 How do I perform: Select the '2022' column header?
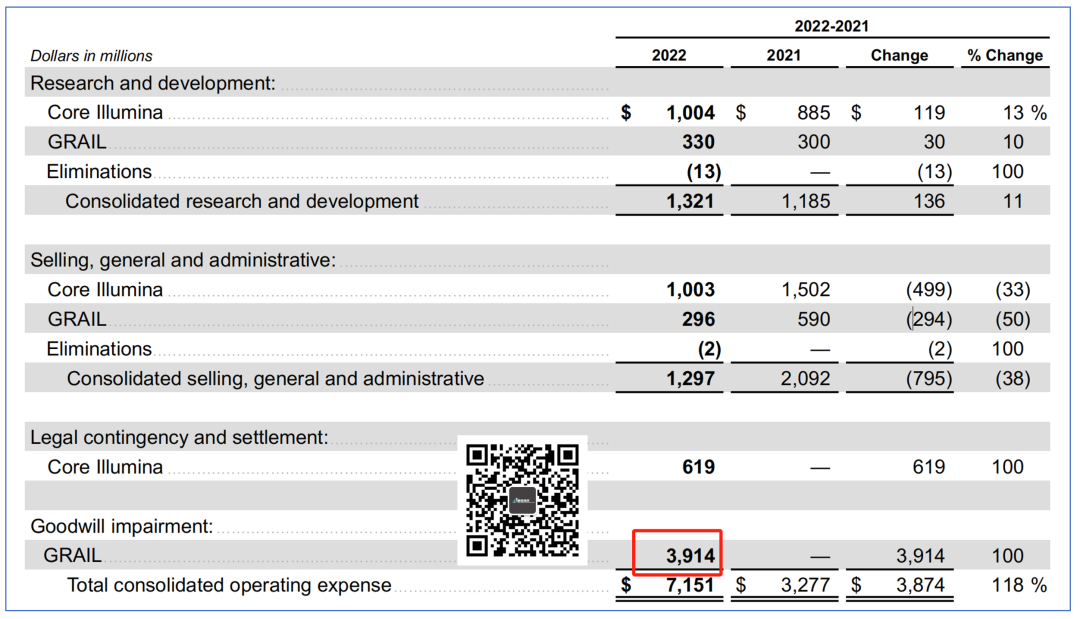click(669, 56)
